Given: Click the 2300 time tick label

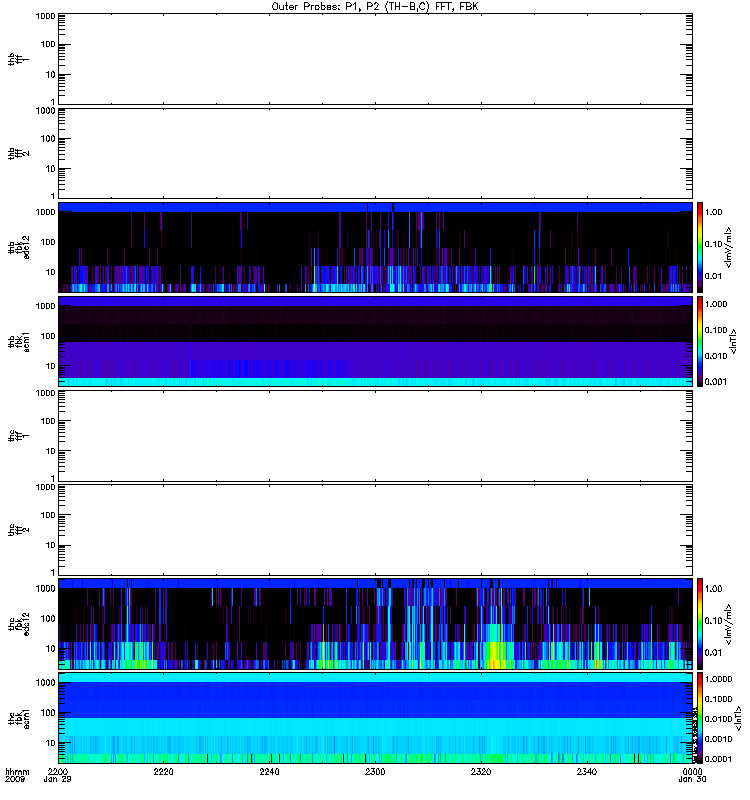Looking at the screenshot, I should [375, 771].
